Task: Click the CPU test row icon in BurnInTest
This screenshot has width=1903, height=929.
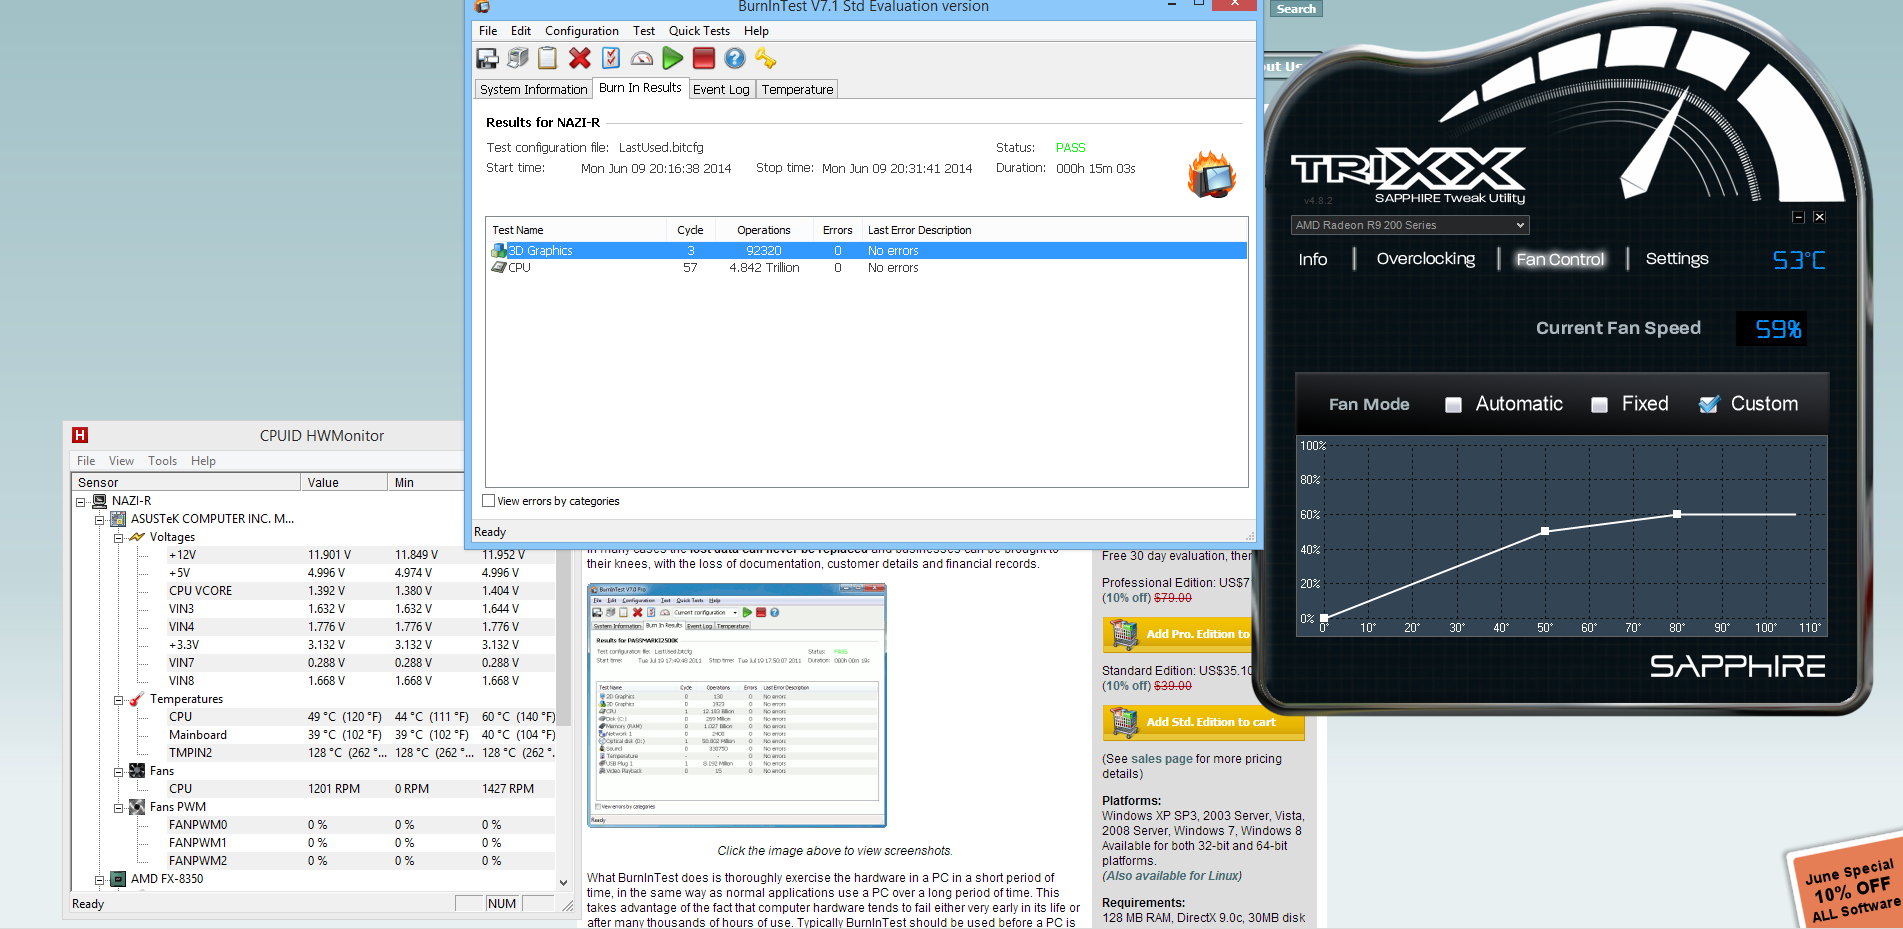Action: click(x=499, y=268)
